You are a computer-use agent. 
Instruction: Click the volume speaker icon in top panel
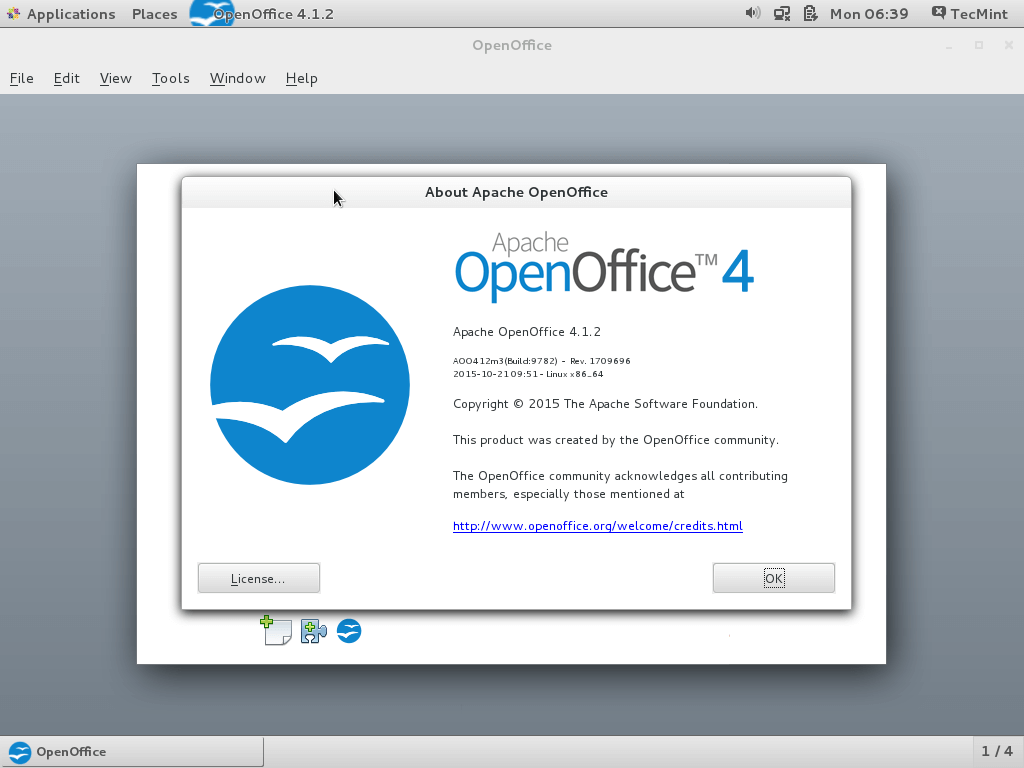[x=753, y=14]
